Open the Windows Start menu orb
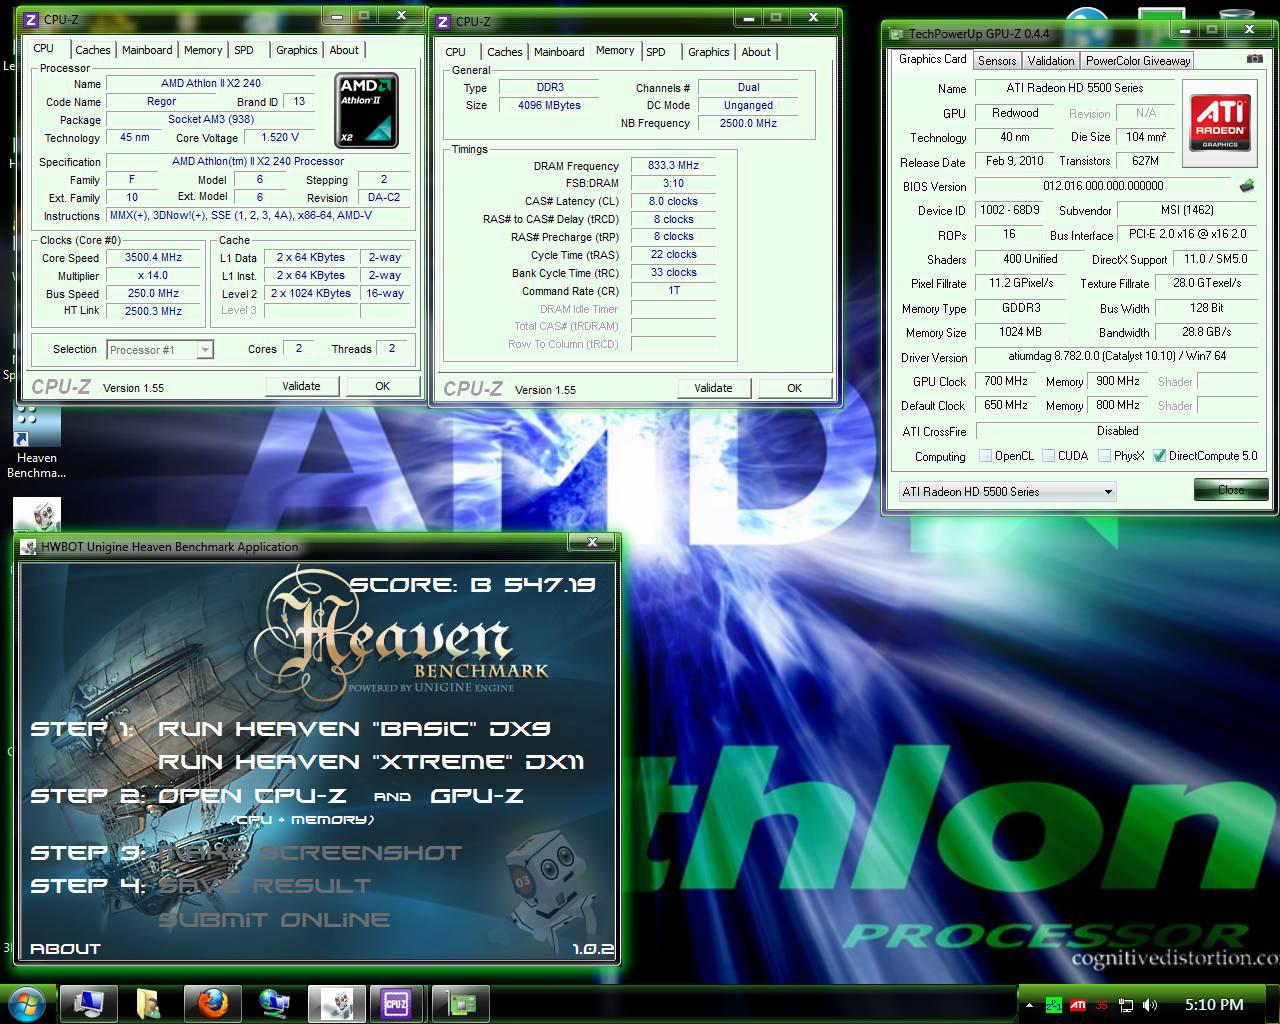Screen dimensions: 1280x1024 point(26,1002)
